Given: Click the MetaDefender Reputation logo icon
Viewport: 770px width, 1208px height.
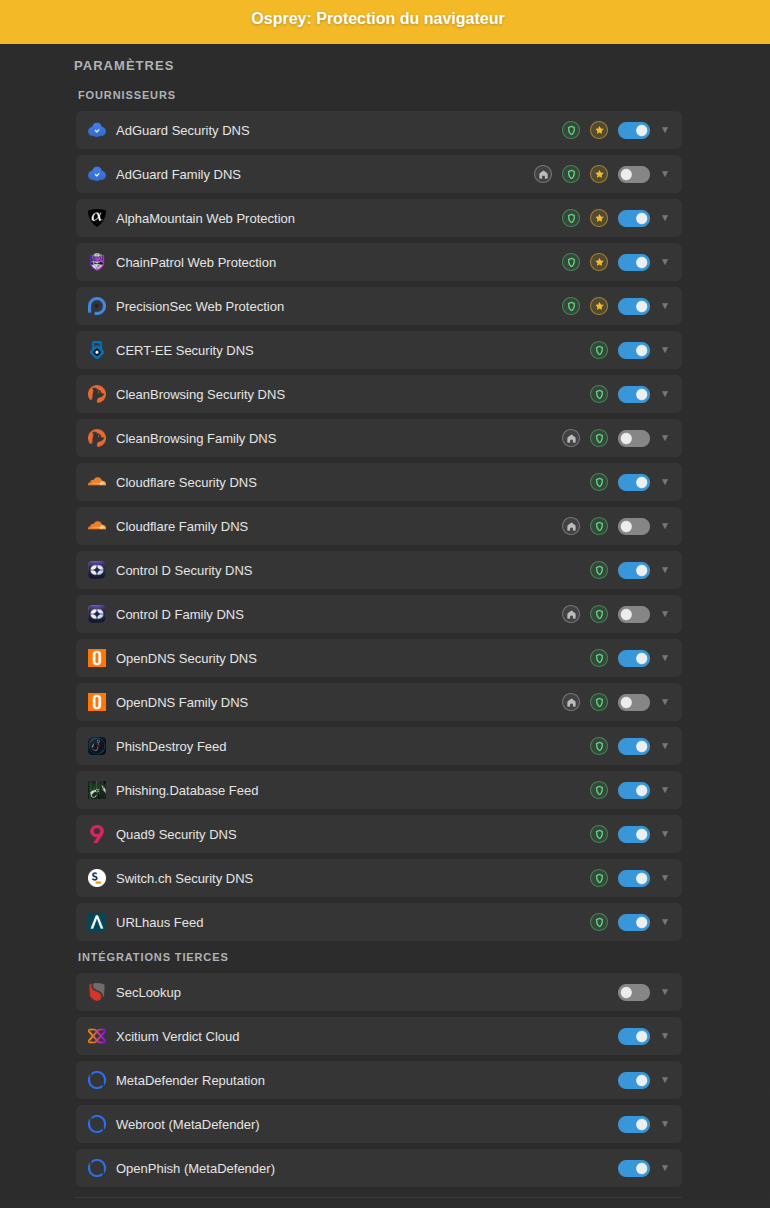Looking at the screenshot, I should (x=97, y=1080).
